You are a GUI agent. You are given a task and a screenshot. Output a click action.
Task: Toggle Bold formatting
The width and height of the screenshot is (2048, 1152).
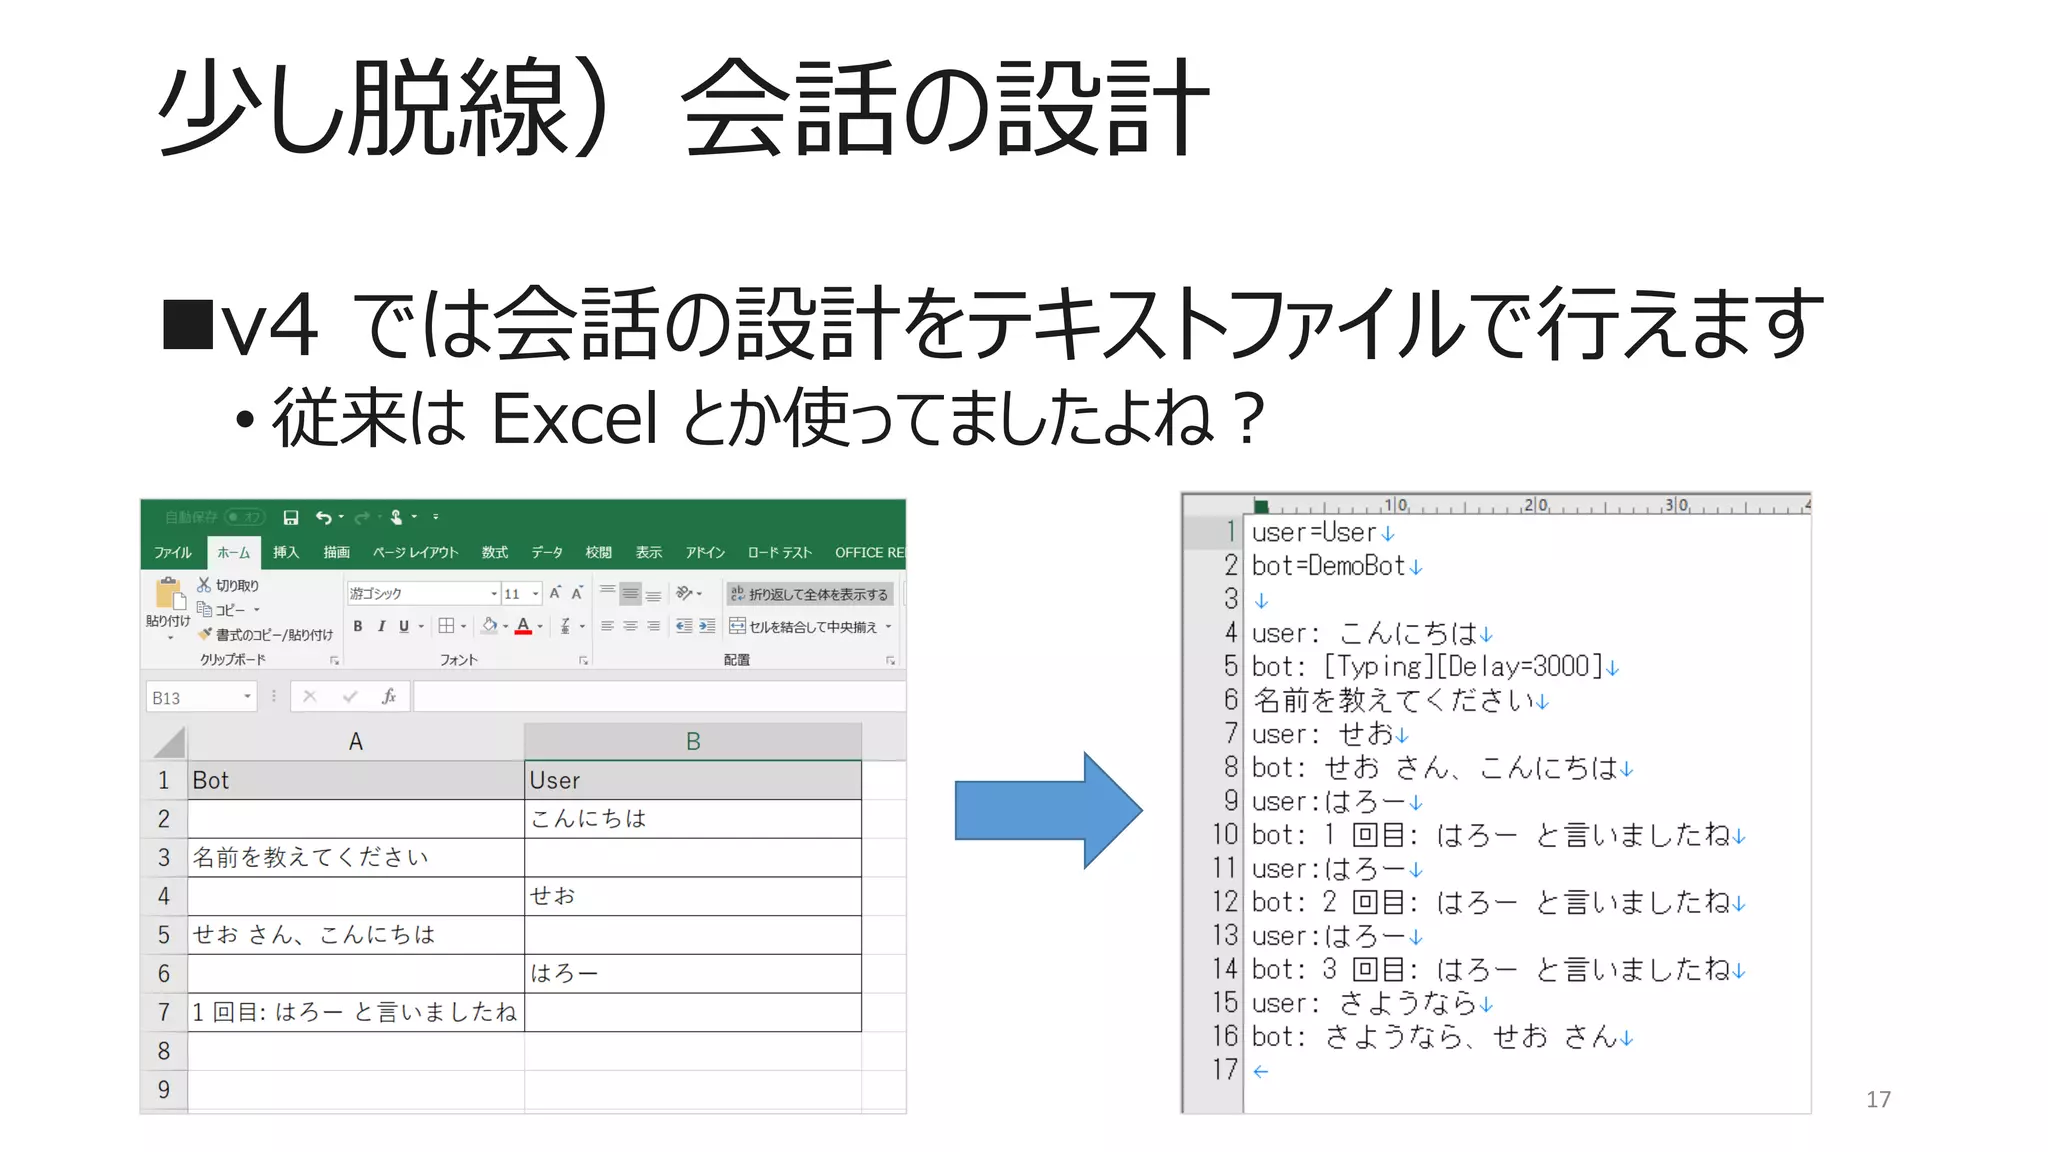(x=358, y=626)
